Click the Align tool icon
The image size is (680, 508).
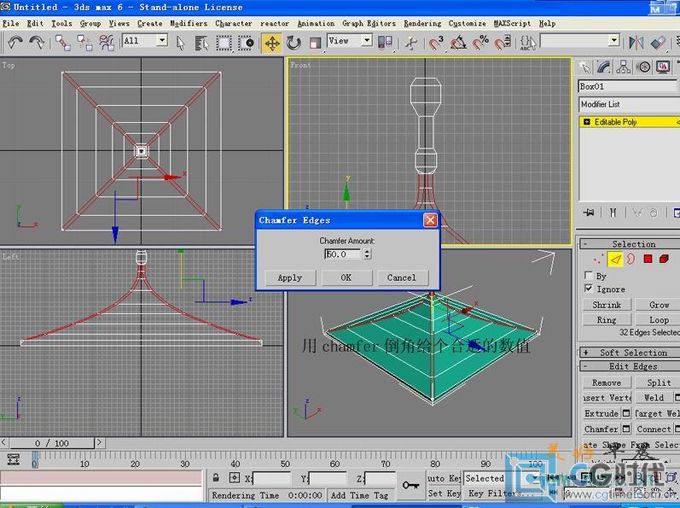tap(658, 43)
